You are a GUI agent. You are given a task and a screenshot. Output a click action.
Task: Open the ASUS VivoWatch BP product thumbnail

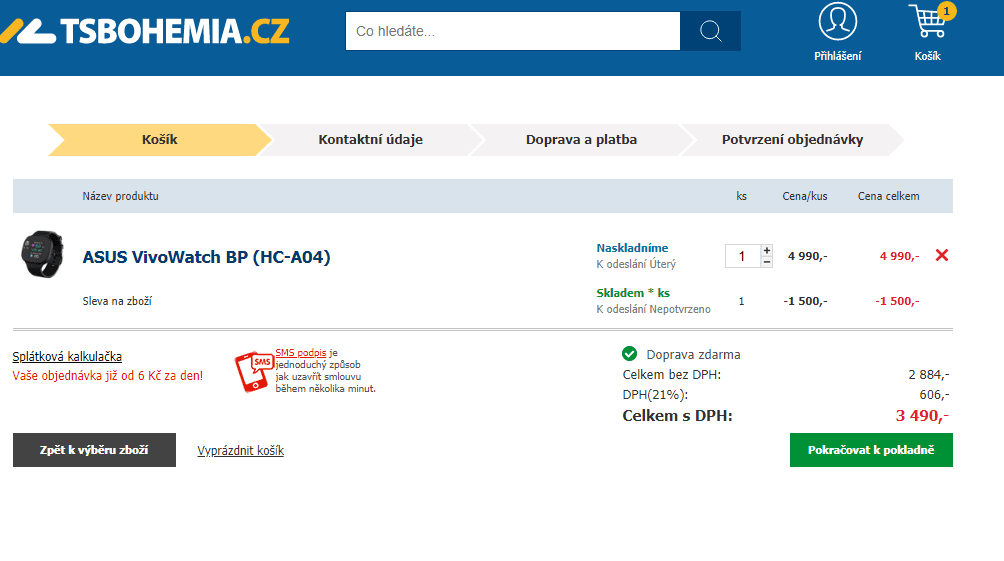[x=42, y=254]
